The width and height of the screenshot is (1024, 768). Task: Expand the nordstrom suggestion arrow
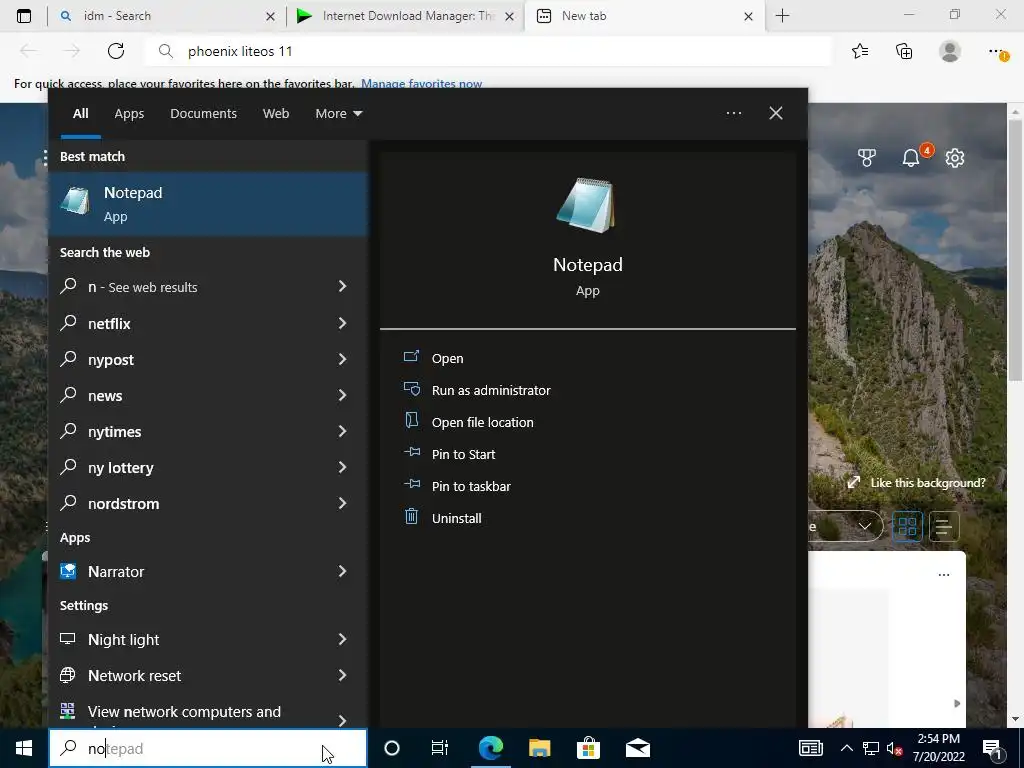(342, 502)
